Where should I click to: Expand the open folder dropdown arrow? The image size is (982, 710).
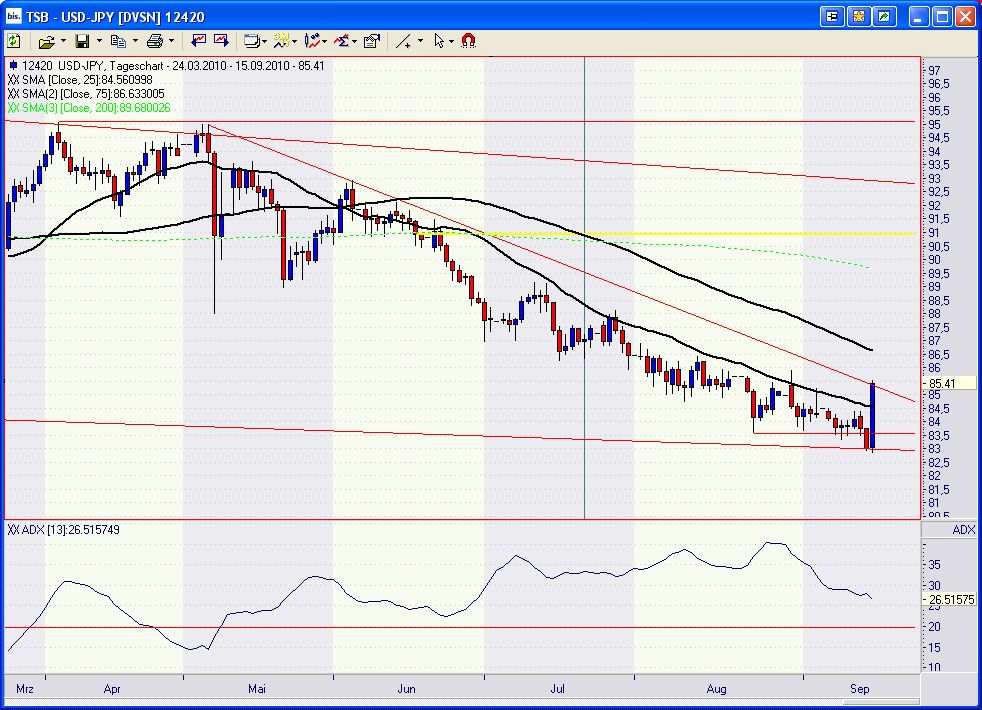63,41
